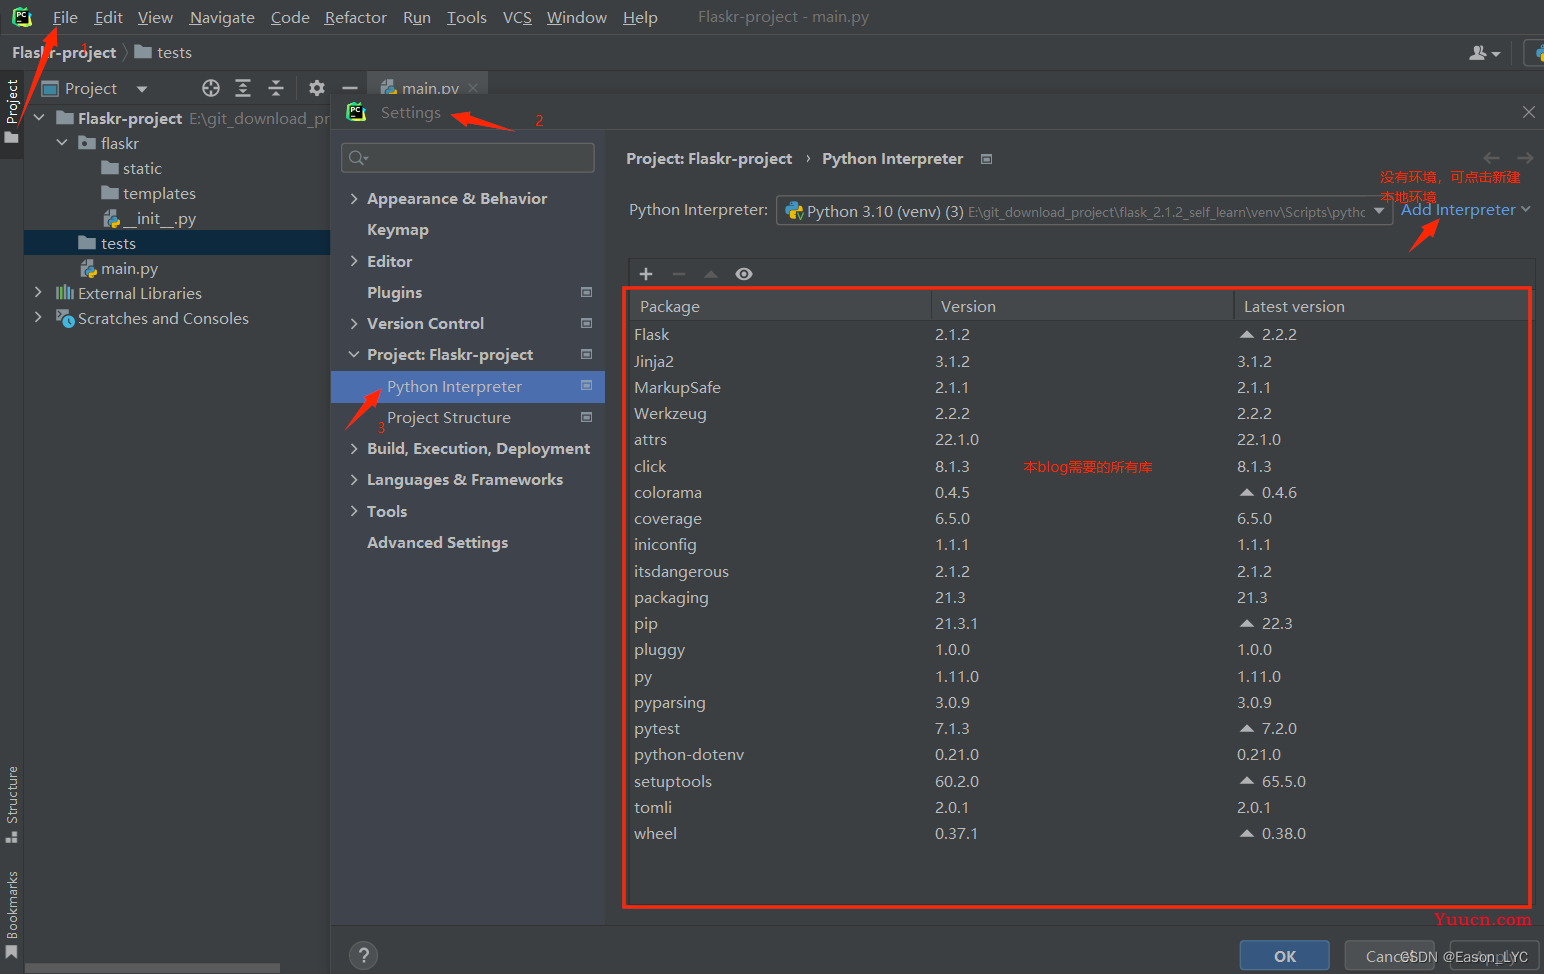
Task: Click the project-level icon beside Plugins
Action: pyautogui.click(x=587, y=292)
